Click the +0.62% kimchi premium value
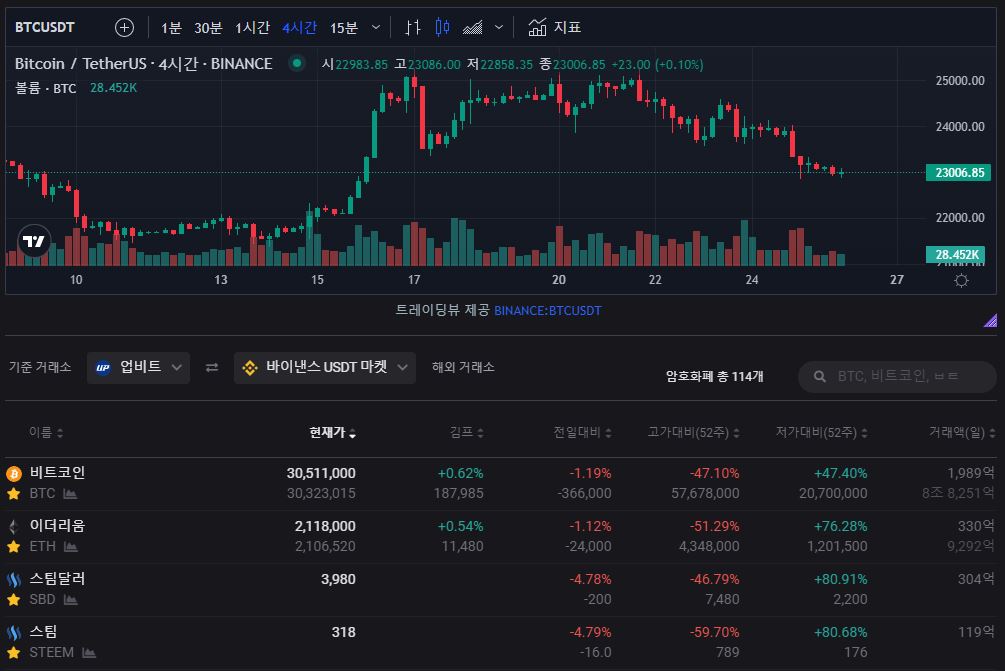 (460, 474)
